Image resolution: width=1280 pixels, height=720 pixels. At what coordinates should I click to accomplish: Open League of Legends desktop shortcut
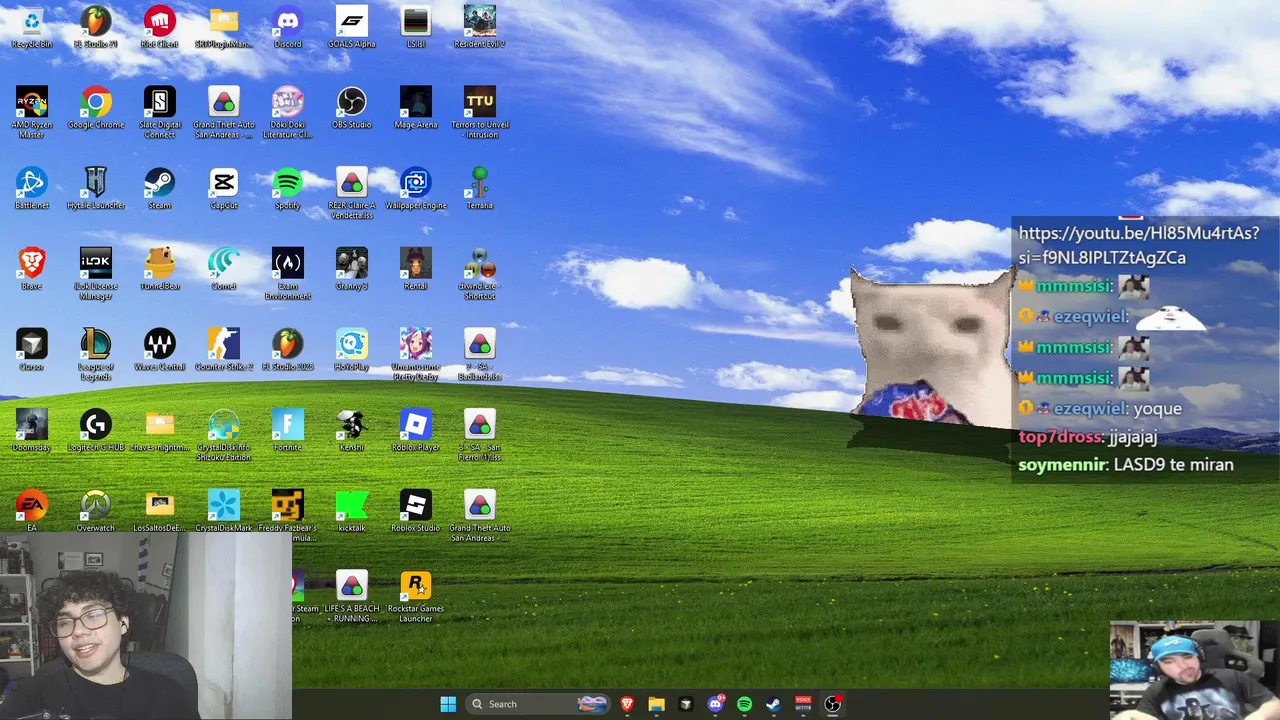click(96, 354)
